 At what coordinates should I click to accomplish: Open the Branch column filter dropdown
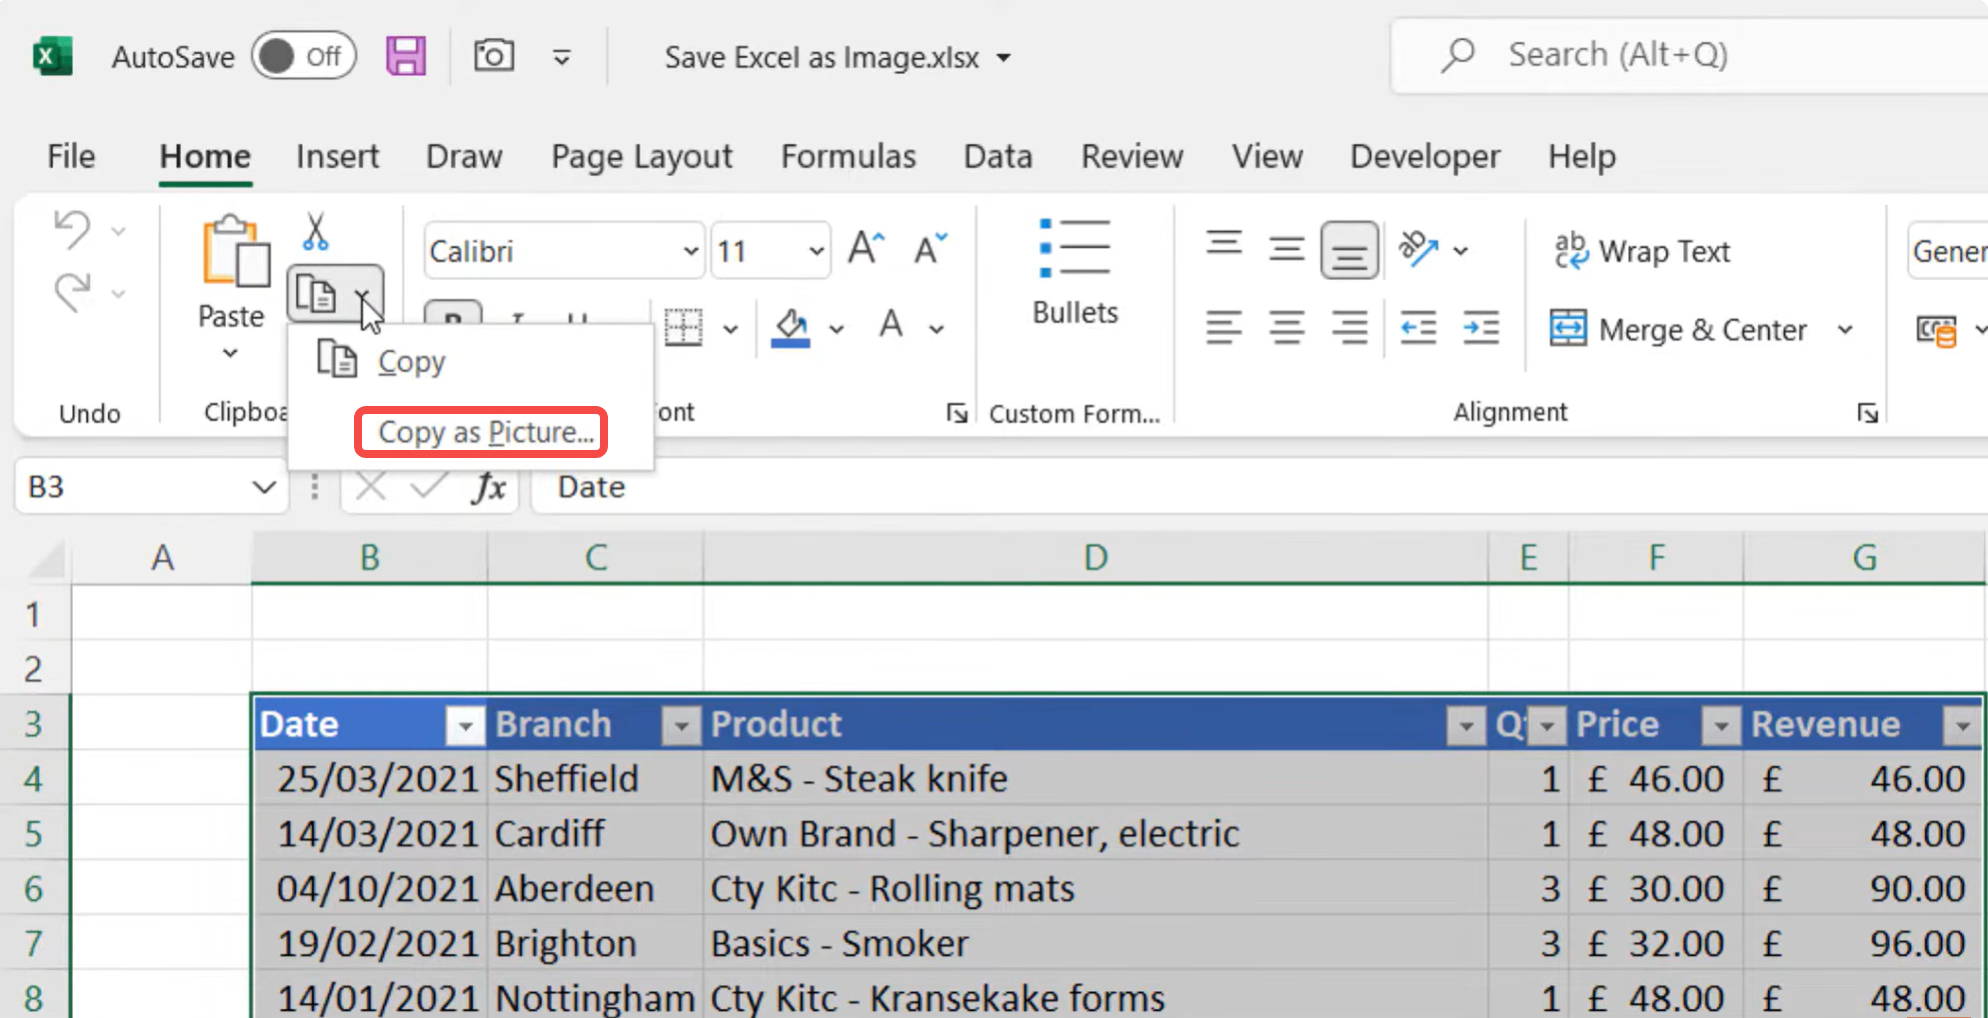681,726
